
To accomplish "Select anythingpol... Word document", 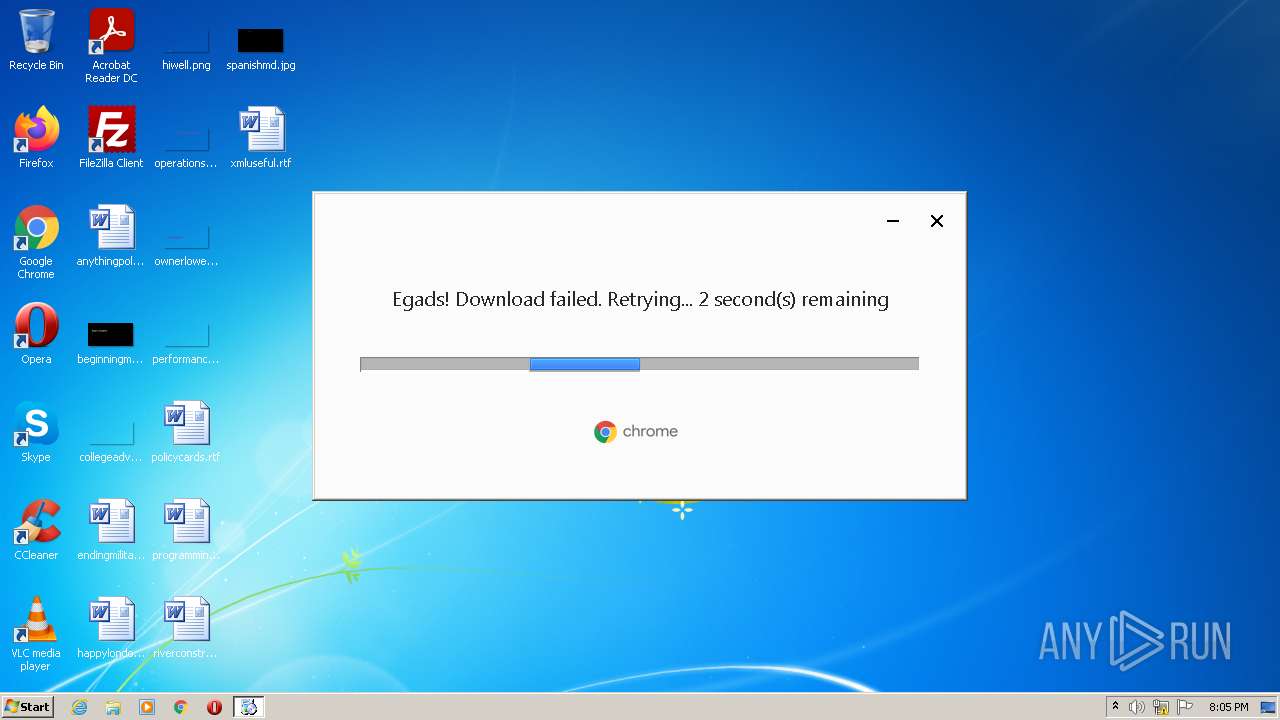I will tap(111, 236).
